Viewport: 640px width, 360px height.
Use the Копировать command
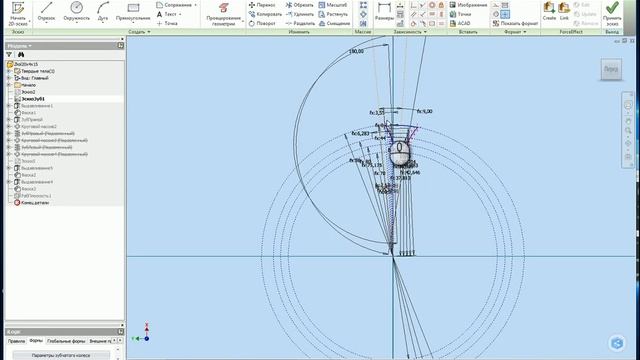[265, 14]
